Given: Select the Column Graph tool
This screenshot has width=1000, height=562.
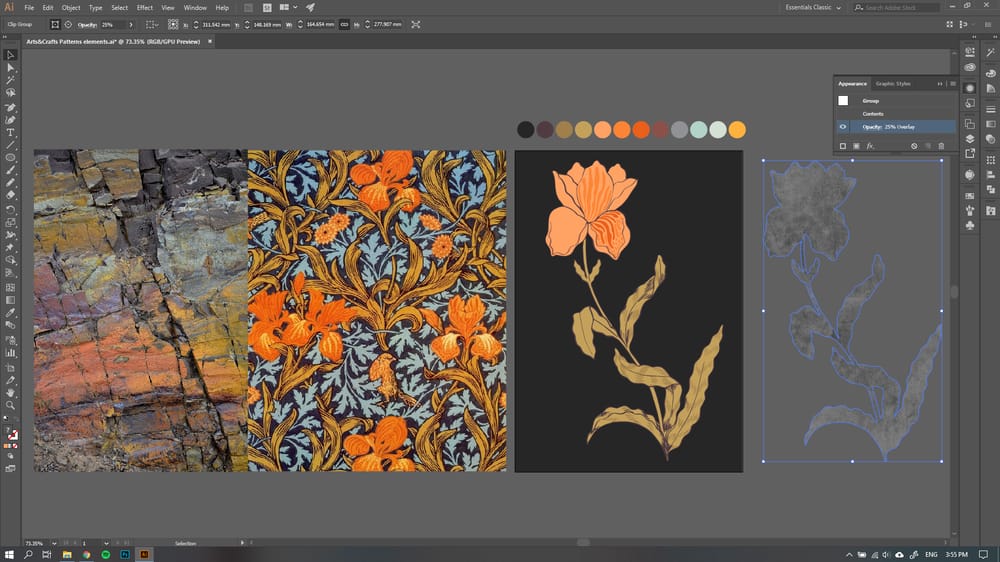Looking at the screenshot, I should click(x=10, y=353).
